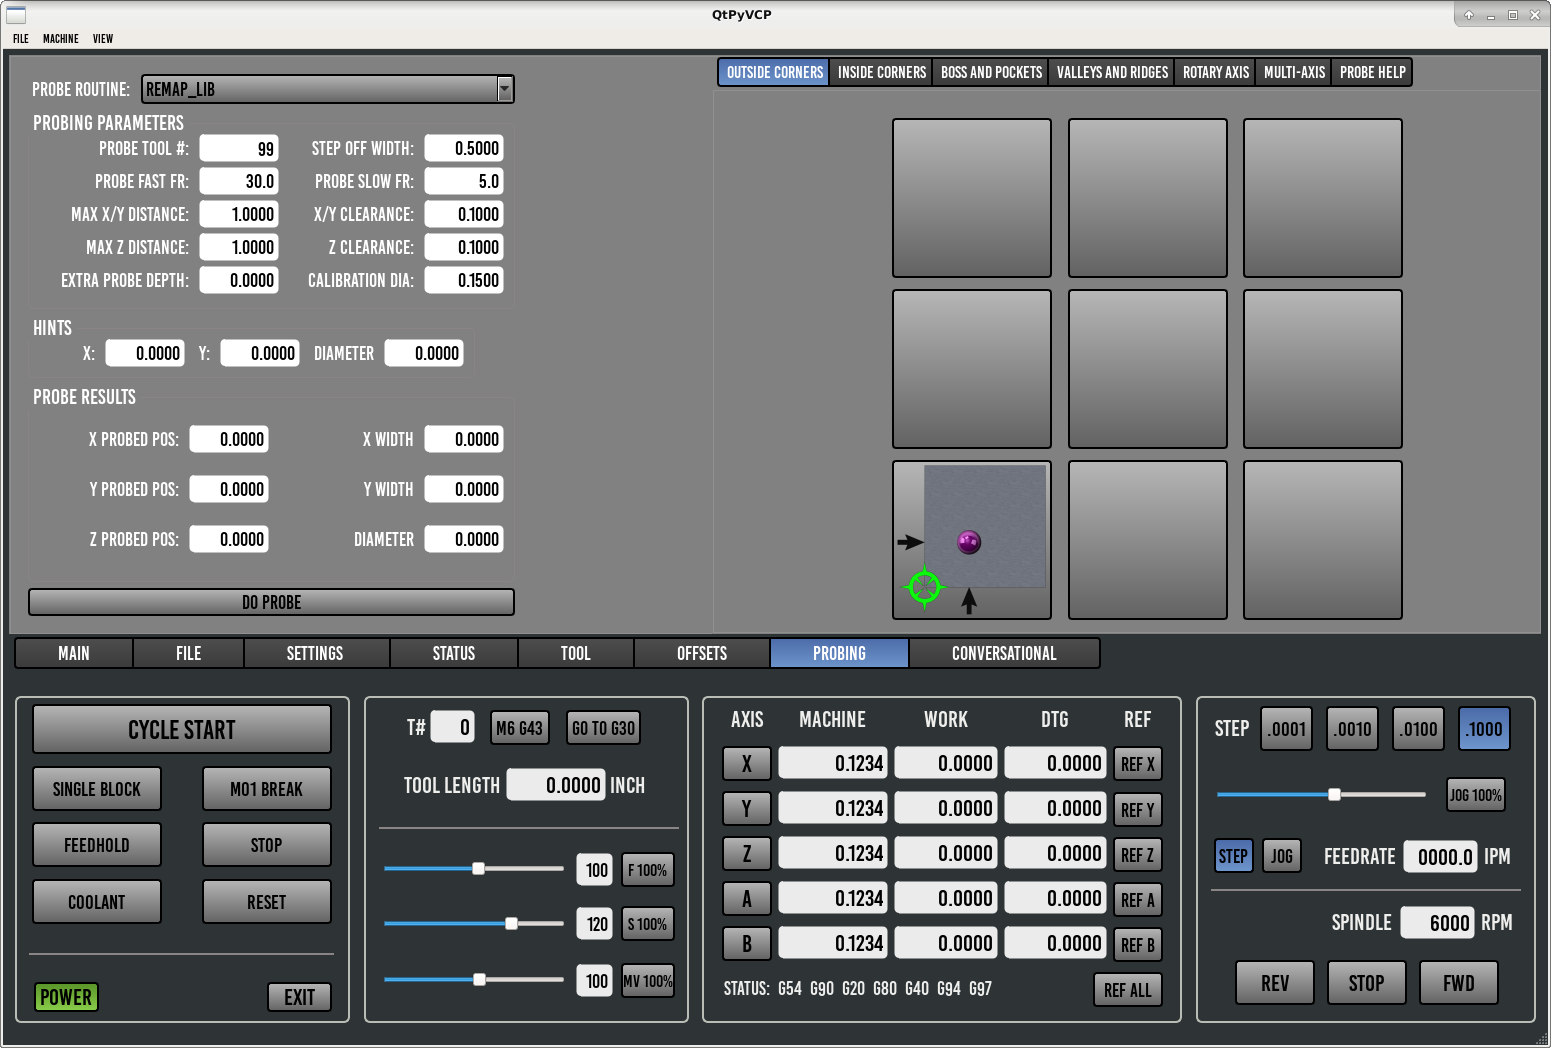Adjust the jog speed slider
Image resolution: width=1551 pixels, height=1048 pixels.
pyautogui.click(x=1321, y=794)
